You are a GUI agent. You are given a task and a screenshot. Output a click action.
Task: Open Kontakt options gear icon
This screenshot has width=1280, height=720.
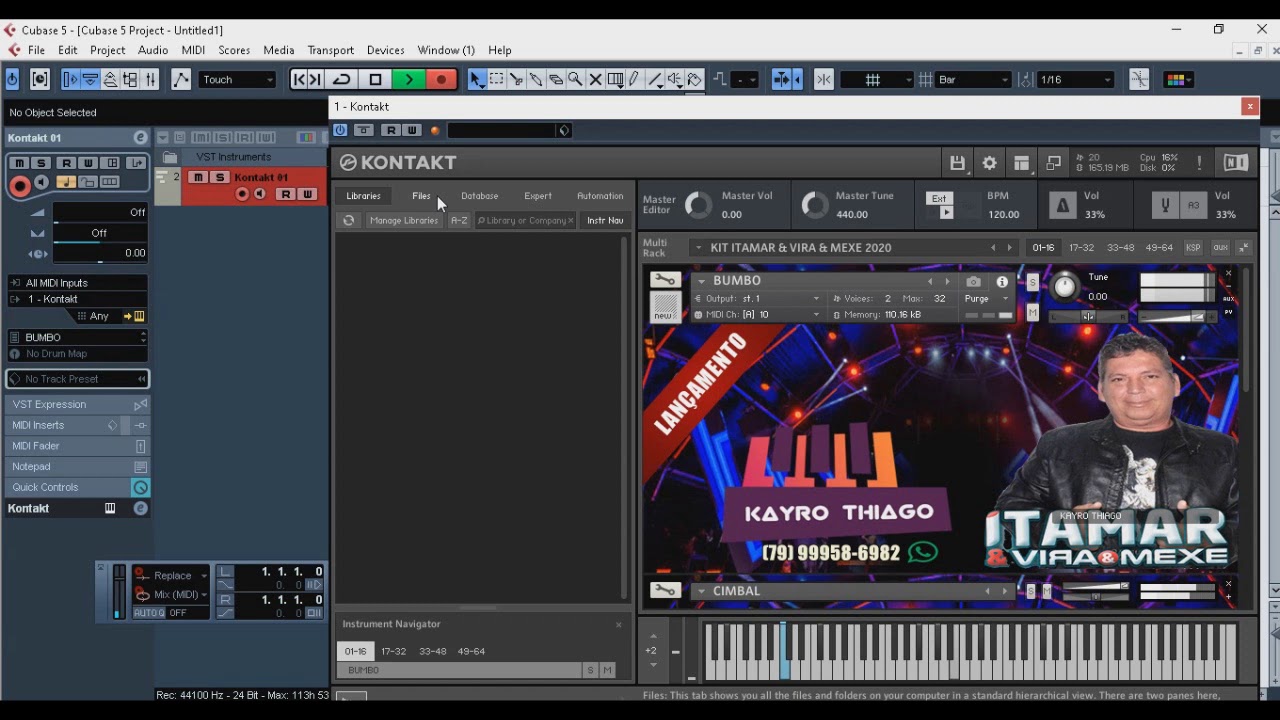click(x=989, y=163)
